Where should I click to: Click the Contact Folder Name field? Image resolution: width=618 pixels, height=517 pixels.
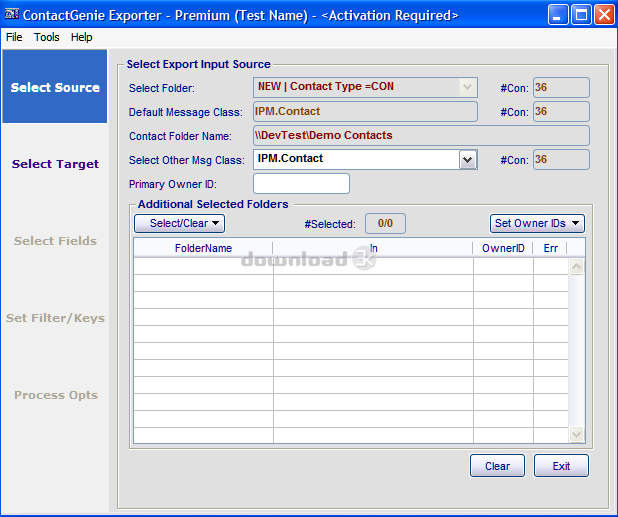pos(420,135)
